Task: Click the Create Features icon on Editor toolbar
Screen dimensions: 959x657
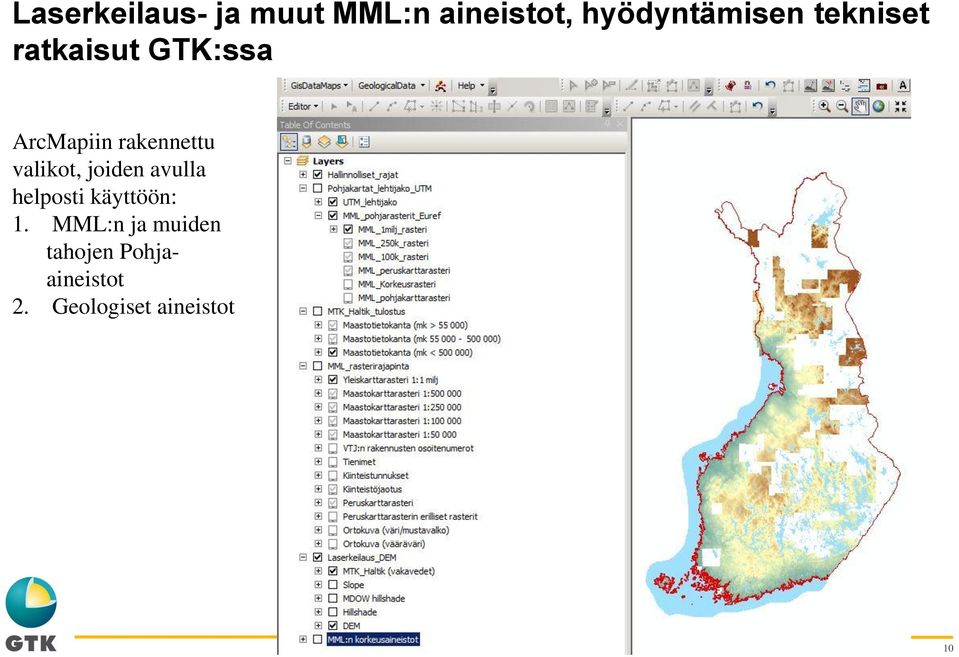Action: tap(591, 106)
